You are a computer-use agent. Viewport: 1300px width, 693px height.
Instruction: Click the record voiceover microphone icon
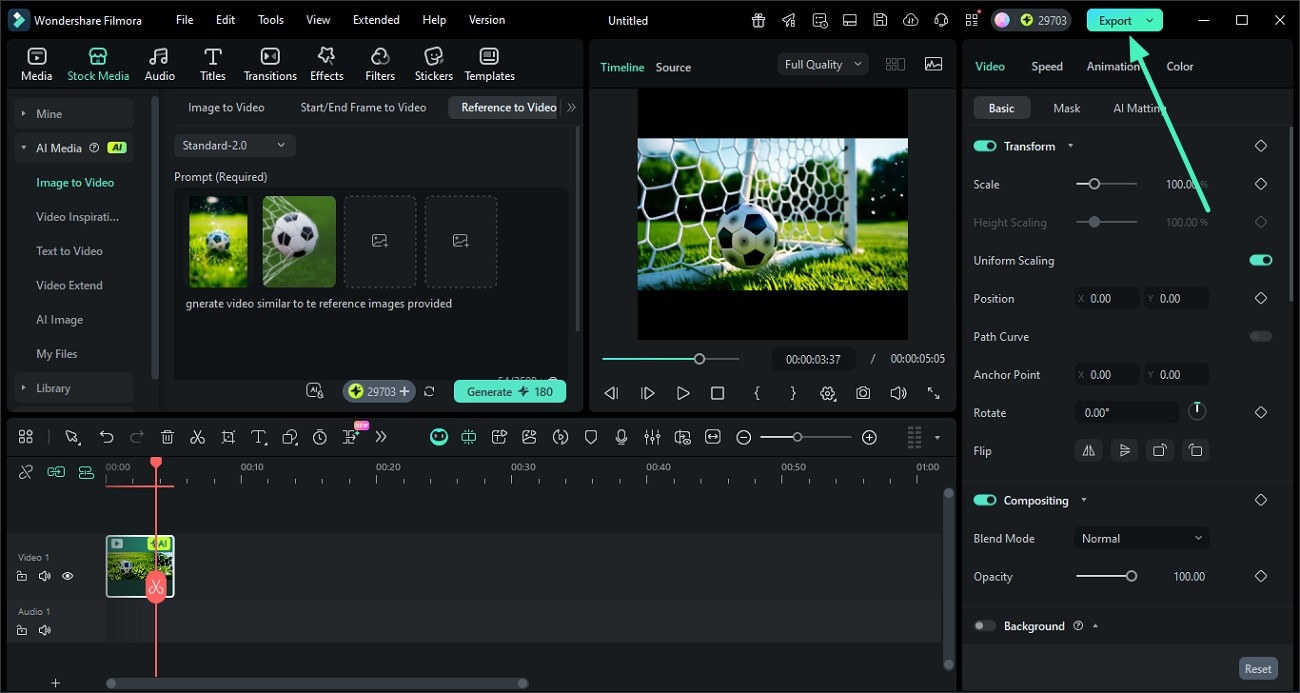pyautogui.click(x=622, y=436)
